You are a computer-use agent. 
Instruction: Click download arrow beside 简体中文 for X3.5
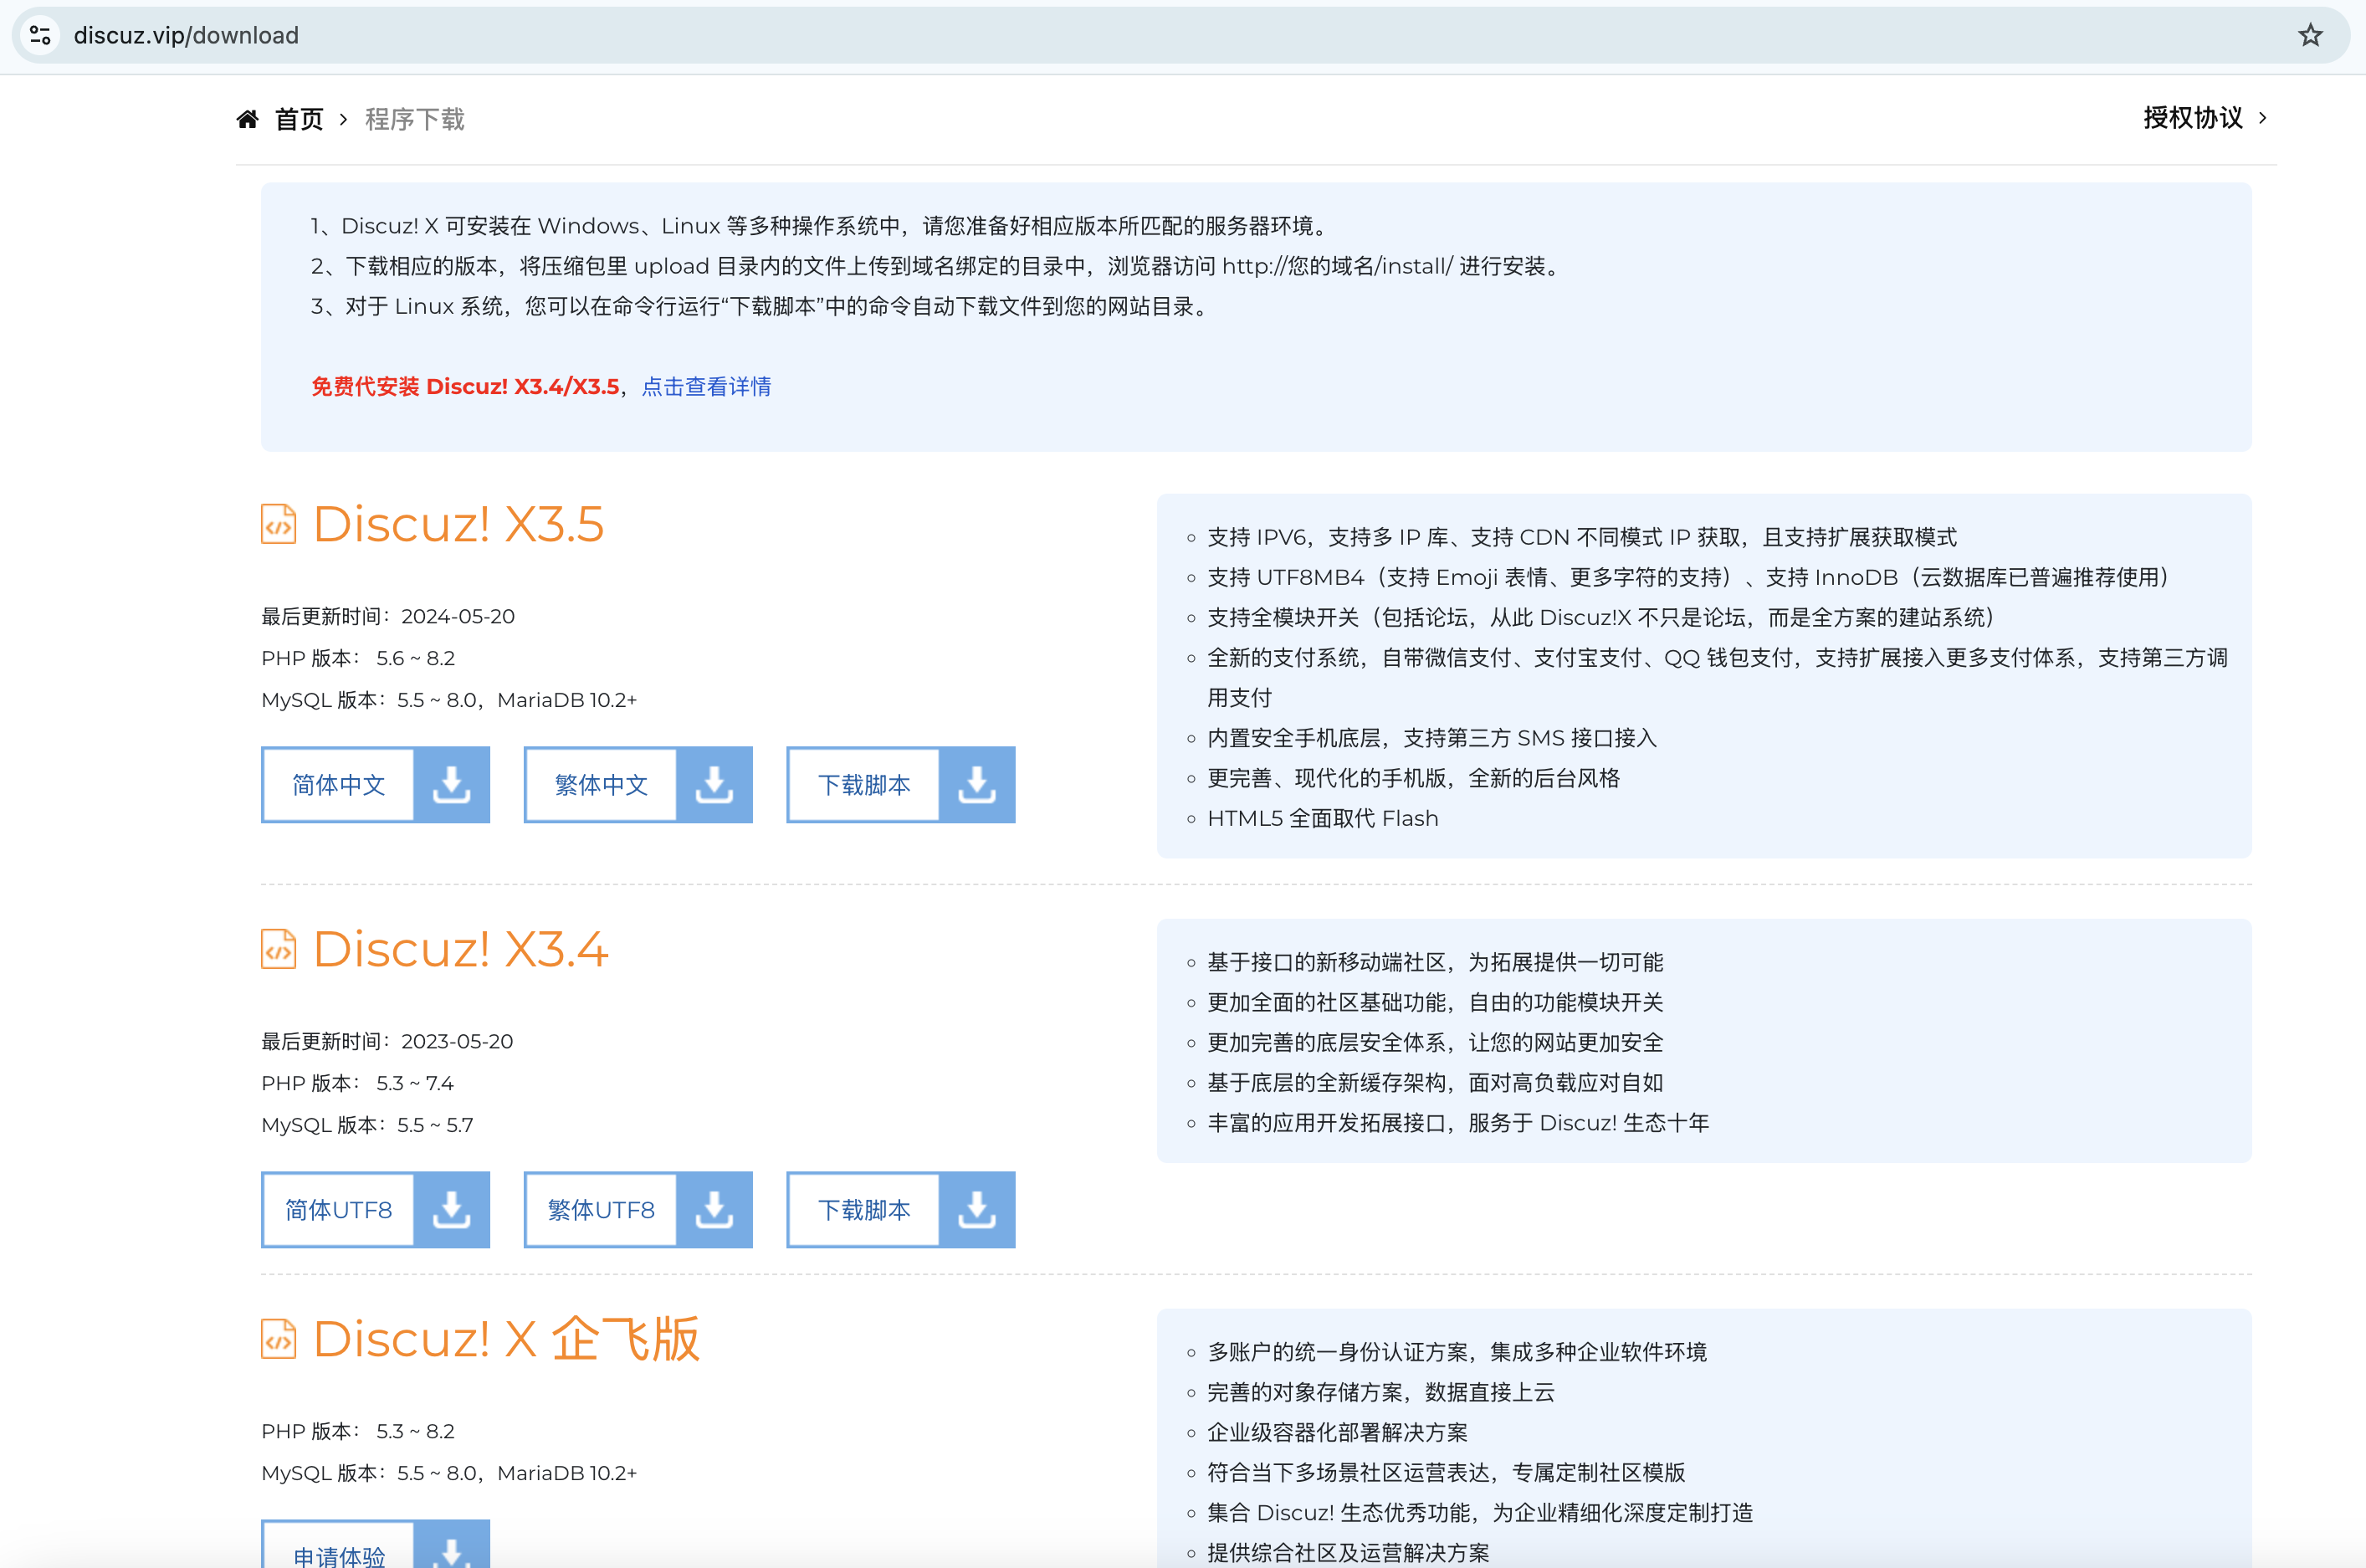[x=452, y=785]
